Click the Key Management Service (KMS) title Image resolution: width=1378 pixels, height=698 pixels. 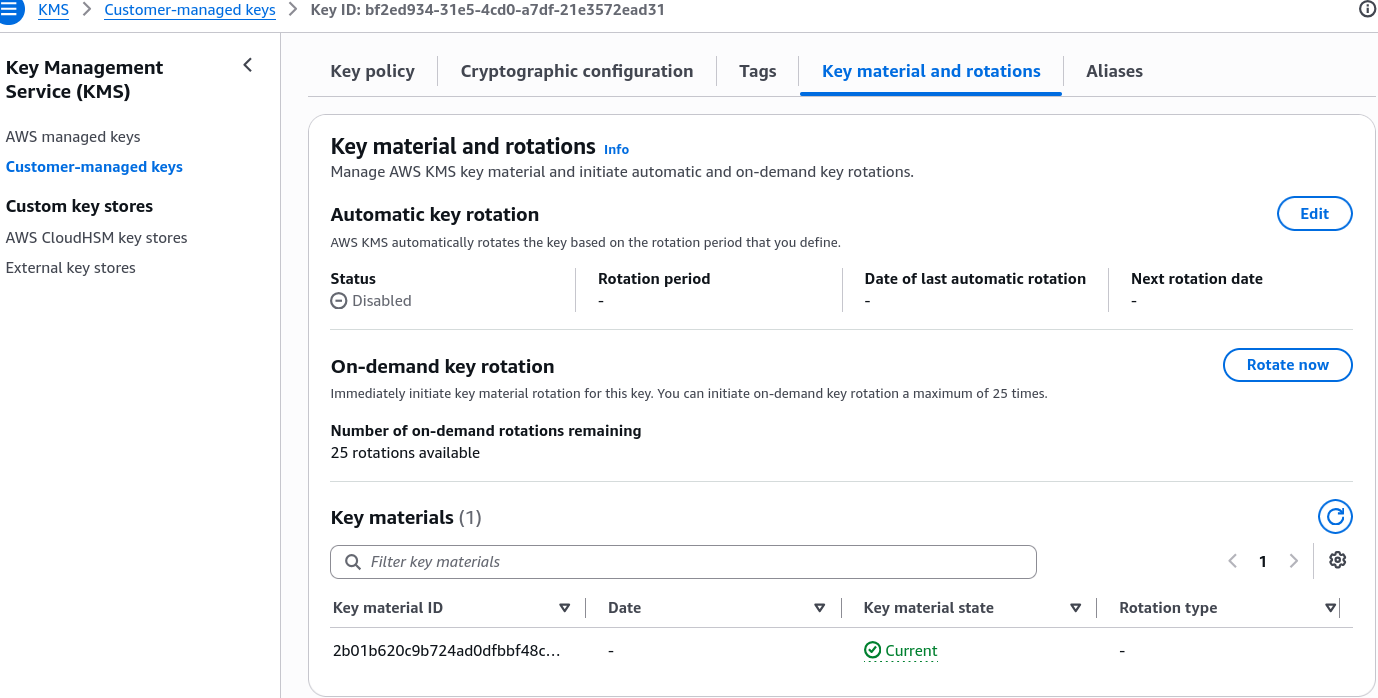tap(84, 79)
